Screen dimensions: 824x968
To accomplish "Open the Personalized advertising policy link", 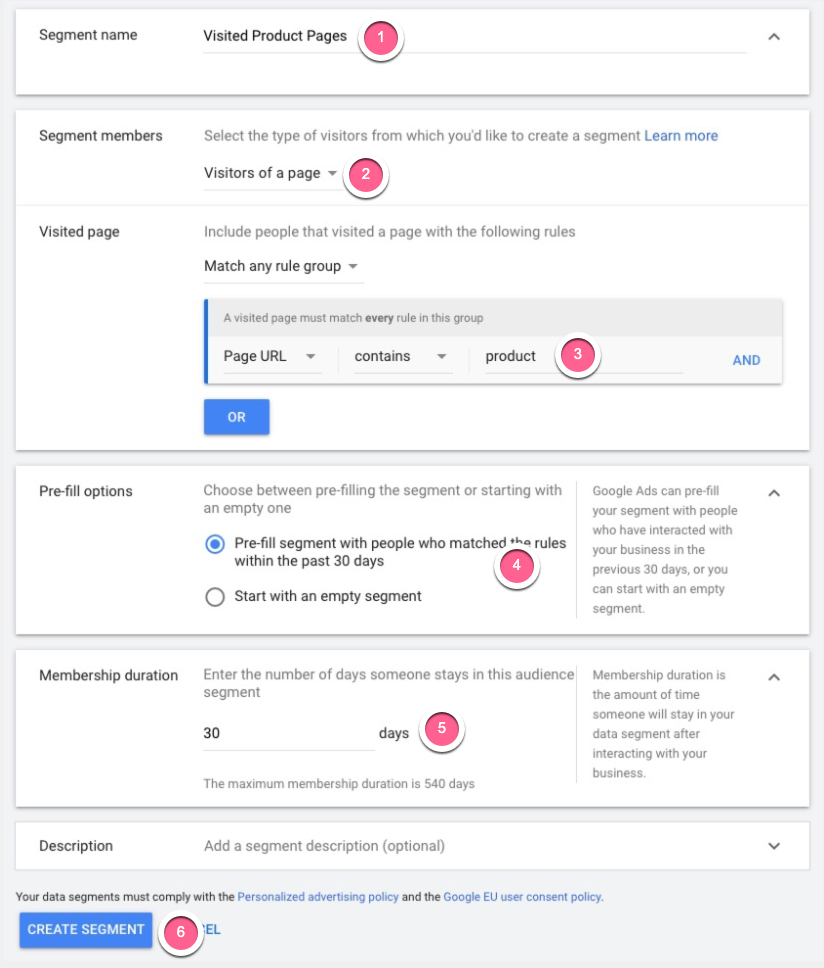I will [x=317, y=897].
